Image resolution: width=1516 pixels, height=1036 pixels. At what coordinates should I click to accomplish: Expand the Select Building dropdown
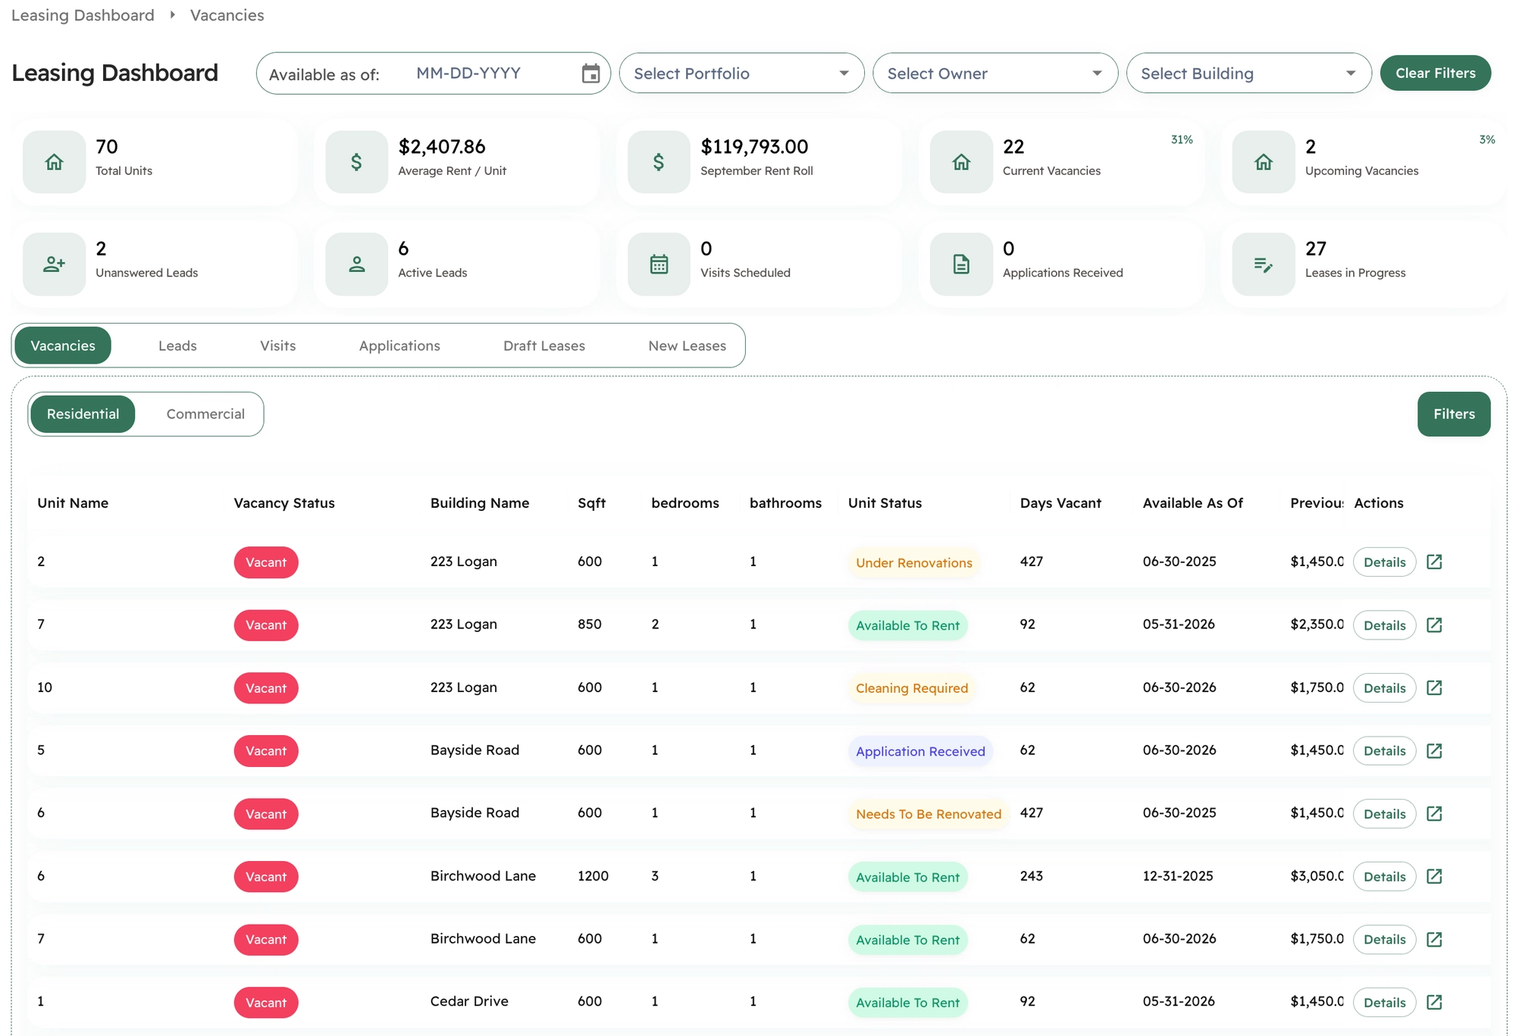(x=1248, y=73)
